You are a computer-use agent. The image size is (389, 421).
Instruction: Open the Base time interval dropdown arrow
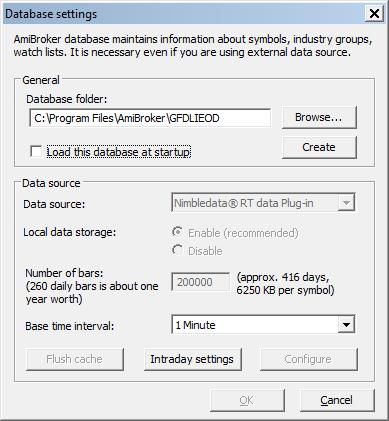[x=346, y=324]
